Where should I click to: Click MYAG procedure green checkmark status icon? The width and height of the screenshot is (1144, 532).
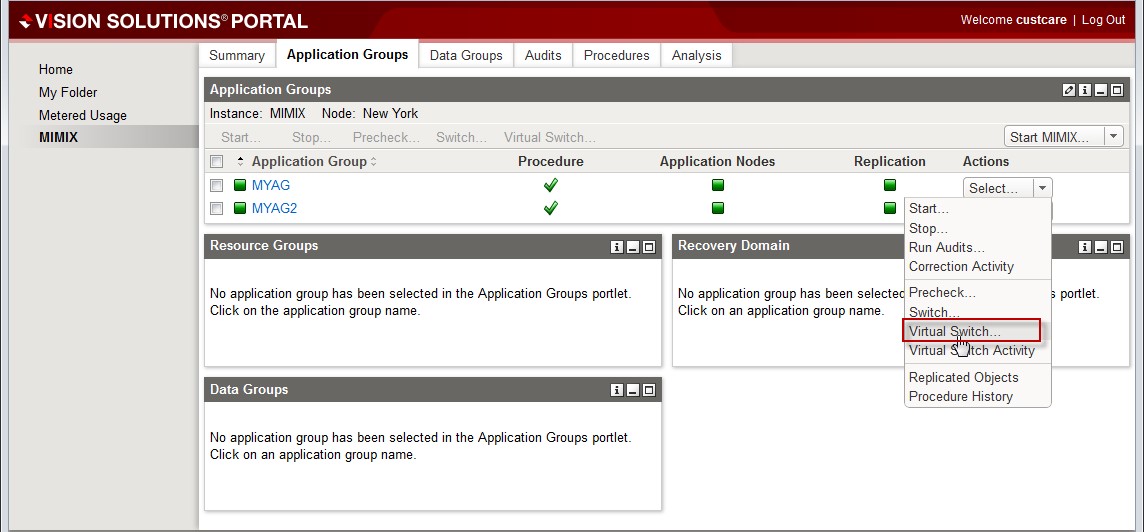tap(550, 185)
